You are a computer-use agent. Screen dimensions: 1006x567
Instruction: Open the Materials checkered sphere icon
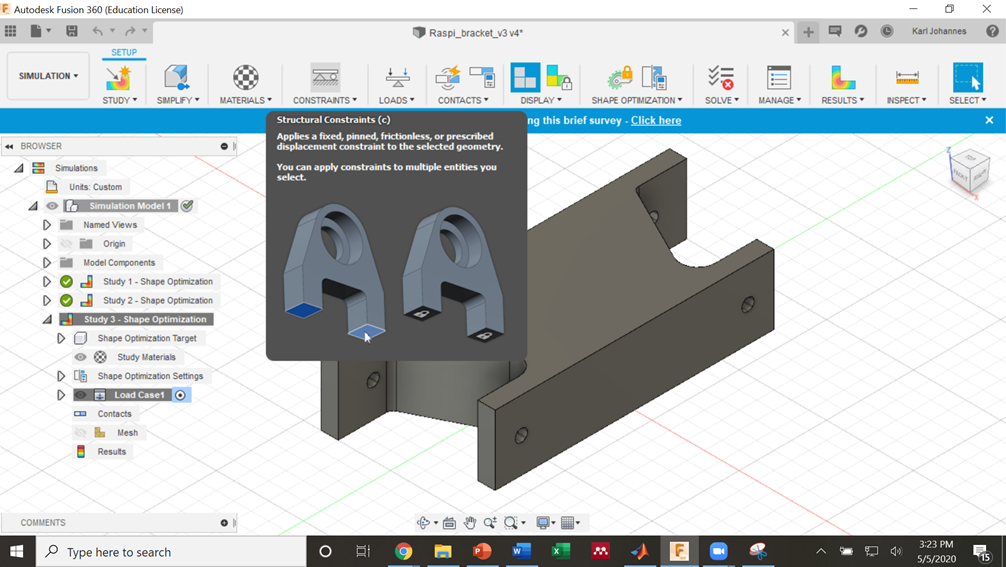245,78
